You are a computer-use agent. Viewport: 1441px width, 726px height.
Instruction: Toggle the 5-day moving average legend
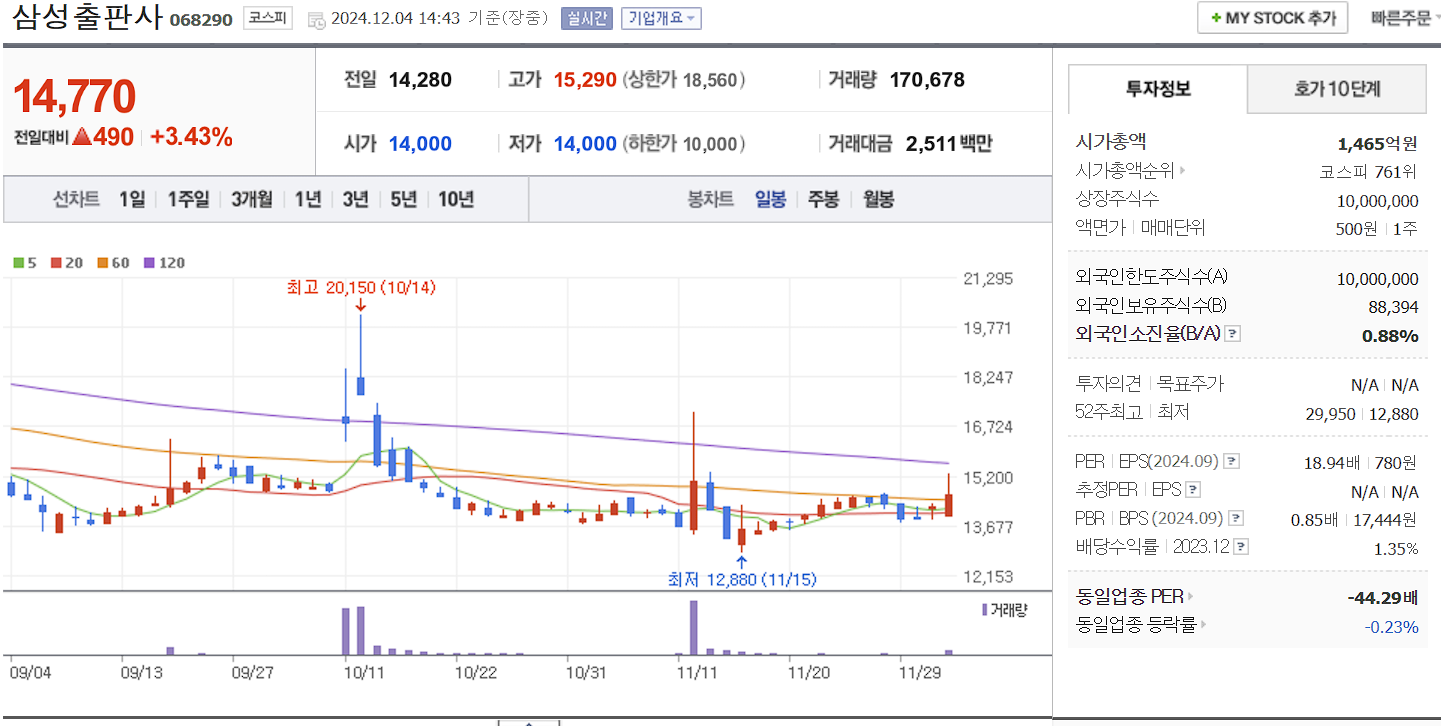tap(24, 262)
